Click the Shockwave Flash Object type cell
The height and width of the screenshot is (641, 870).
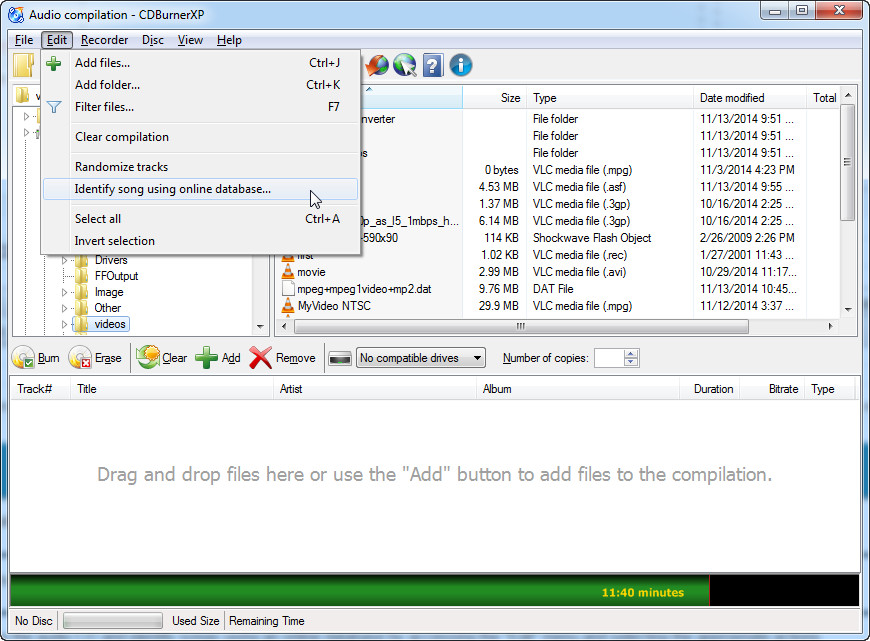tap(592, 238)
